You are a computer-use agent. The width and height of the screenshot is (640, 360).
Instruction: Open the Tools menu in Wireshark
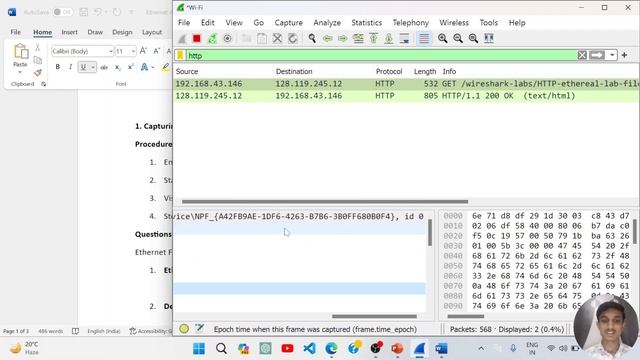pos(489,23)
